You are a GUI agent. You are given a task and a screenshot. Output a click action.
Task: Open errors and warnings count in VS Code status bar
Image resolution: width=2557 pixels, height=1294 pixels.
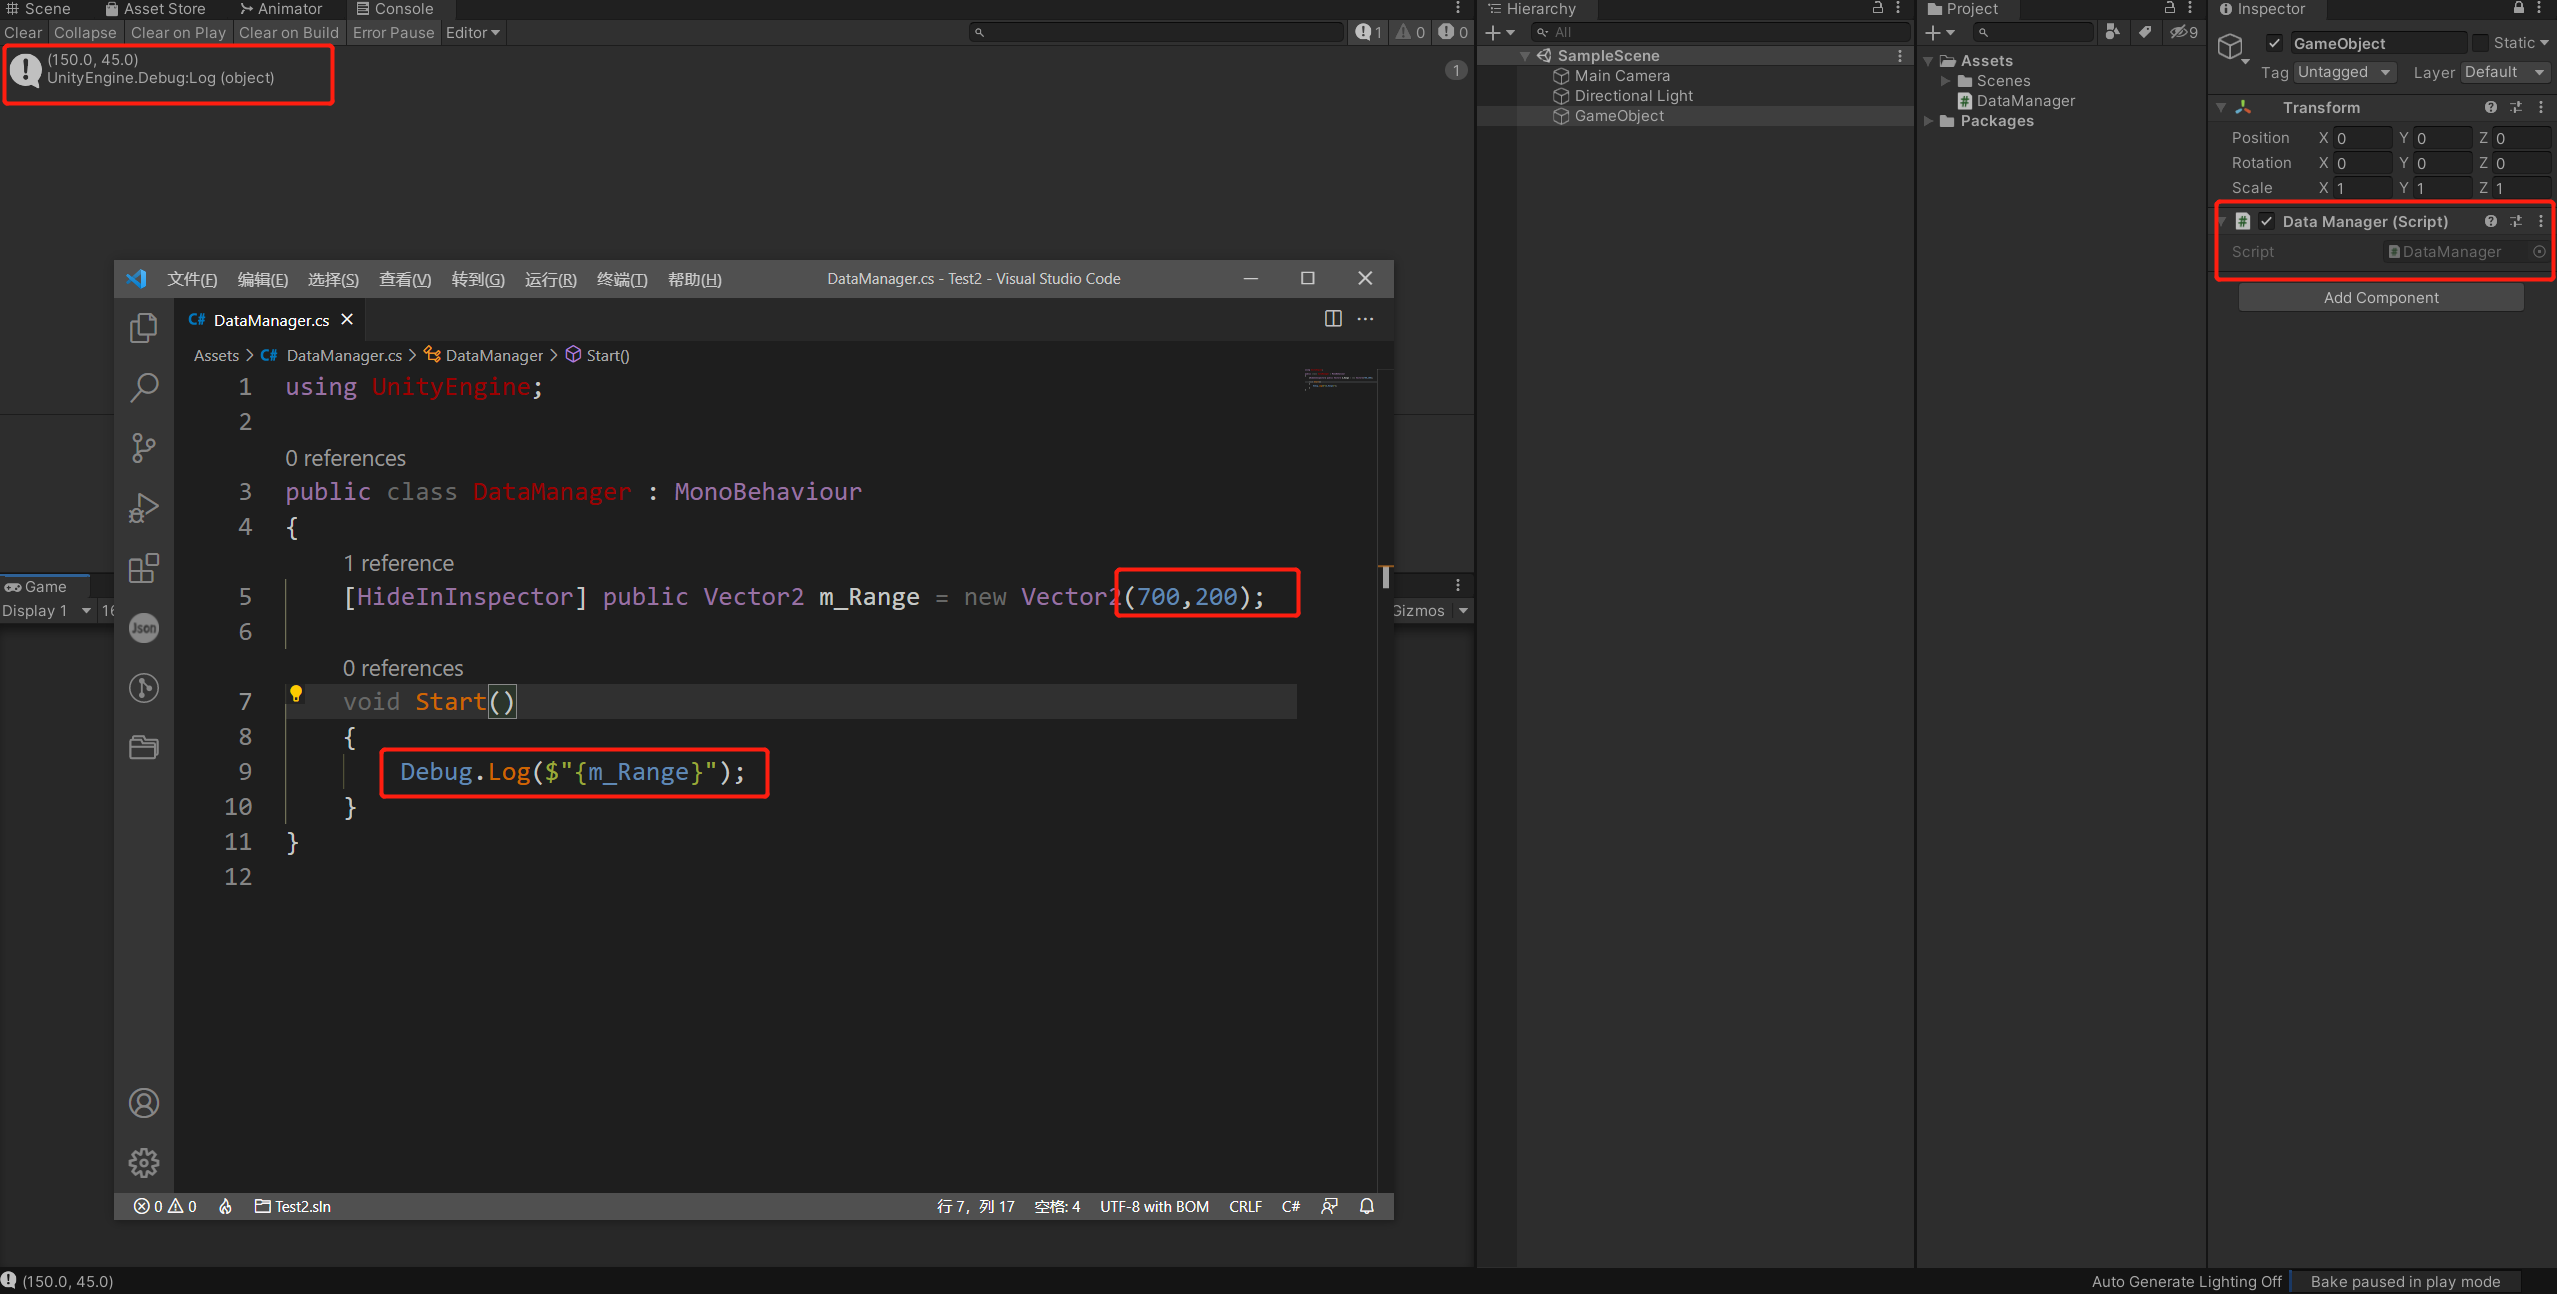tap(166, 1206)
